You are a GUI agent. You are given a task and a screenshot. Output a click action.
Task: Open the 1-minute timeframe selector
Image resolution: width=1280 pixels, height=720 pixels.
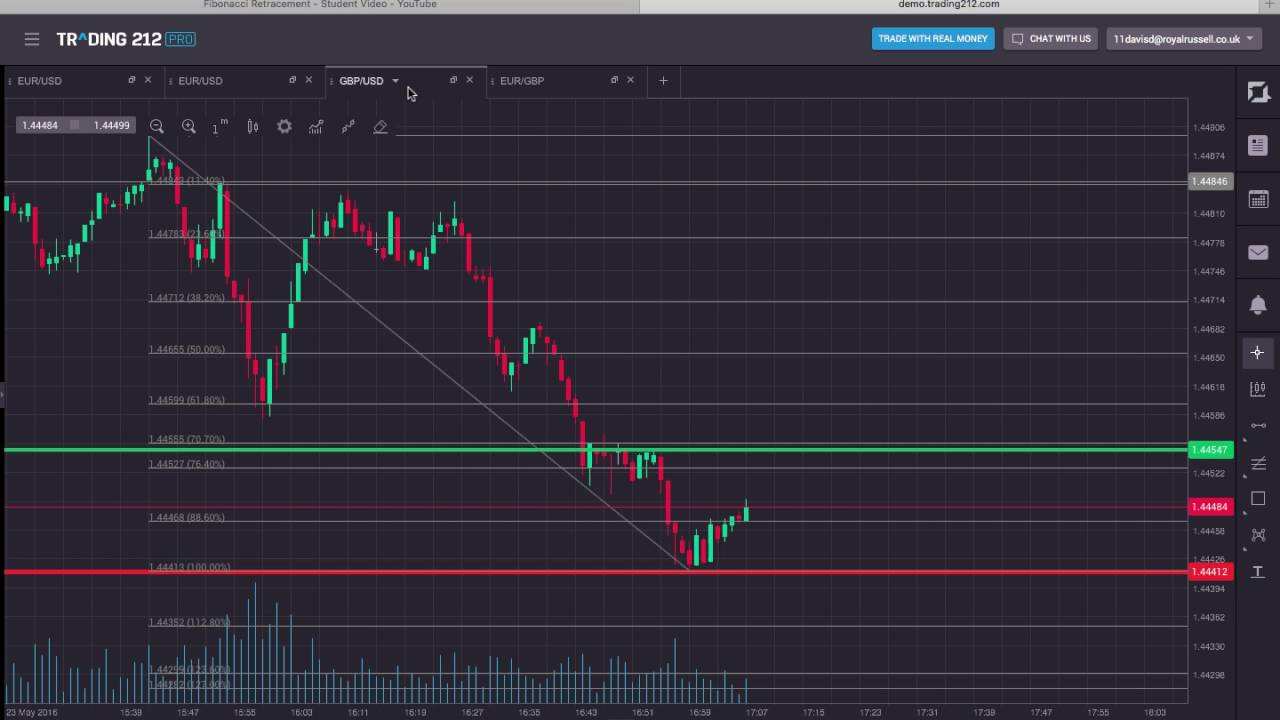(x=219, y=127)
